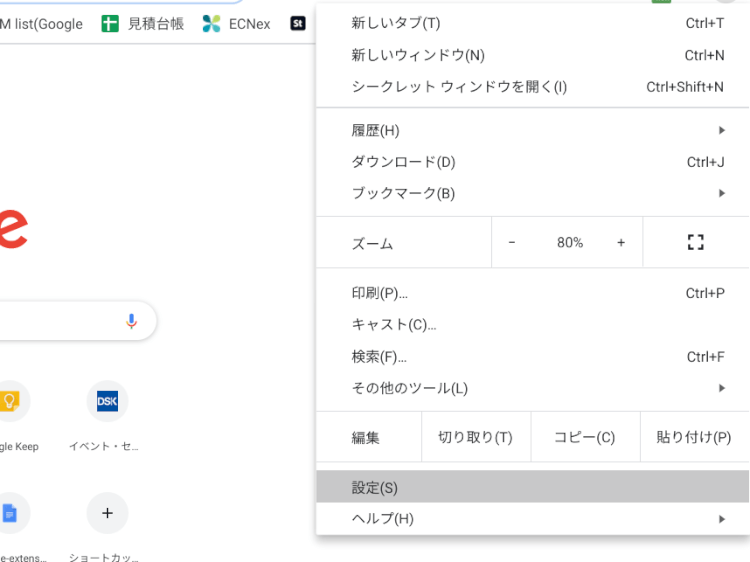This screenshot has height=562, width=750.
Task: Decrease zoom with the minus button
Action: [512, 242]
